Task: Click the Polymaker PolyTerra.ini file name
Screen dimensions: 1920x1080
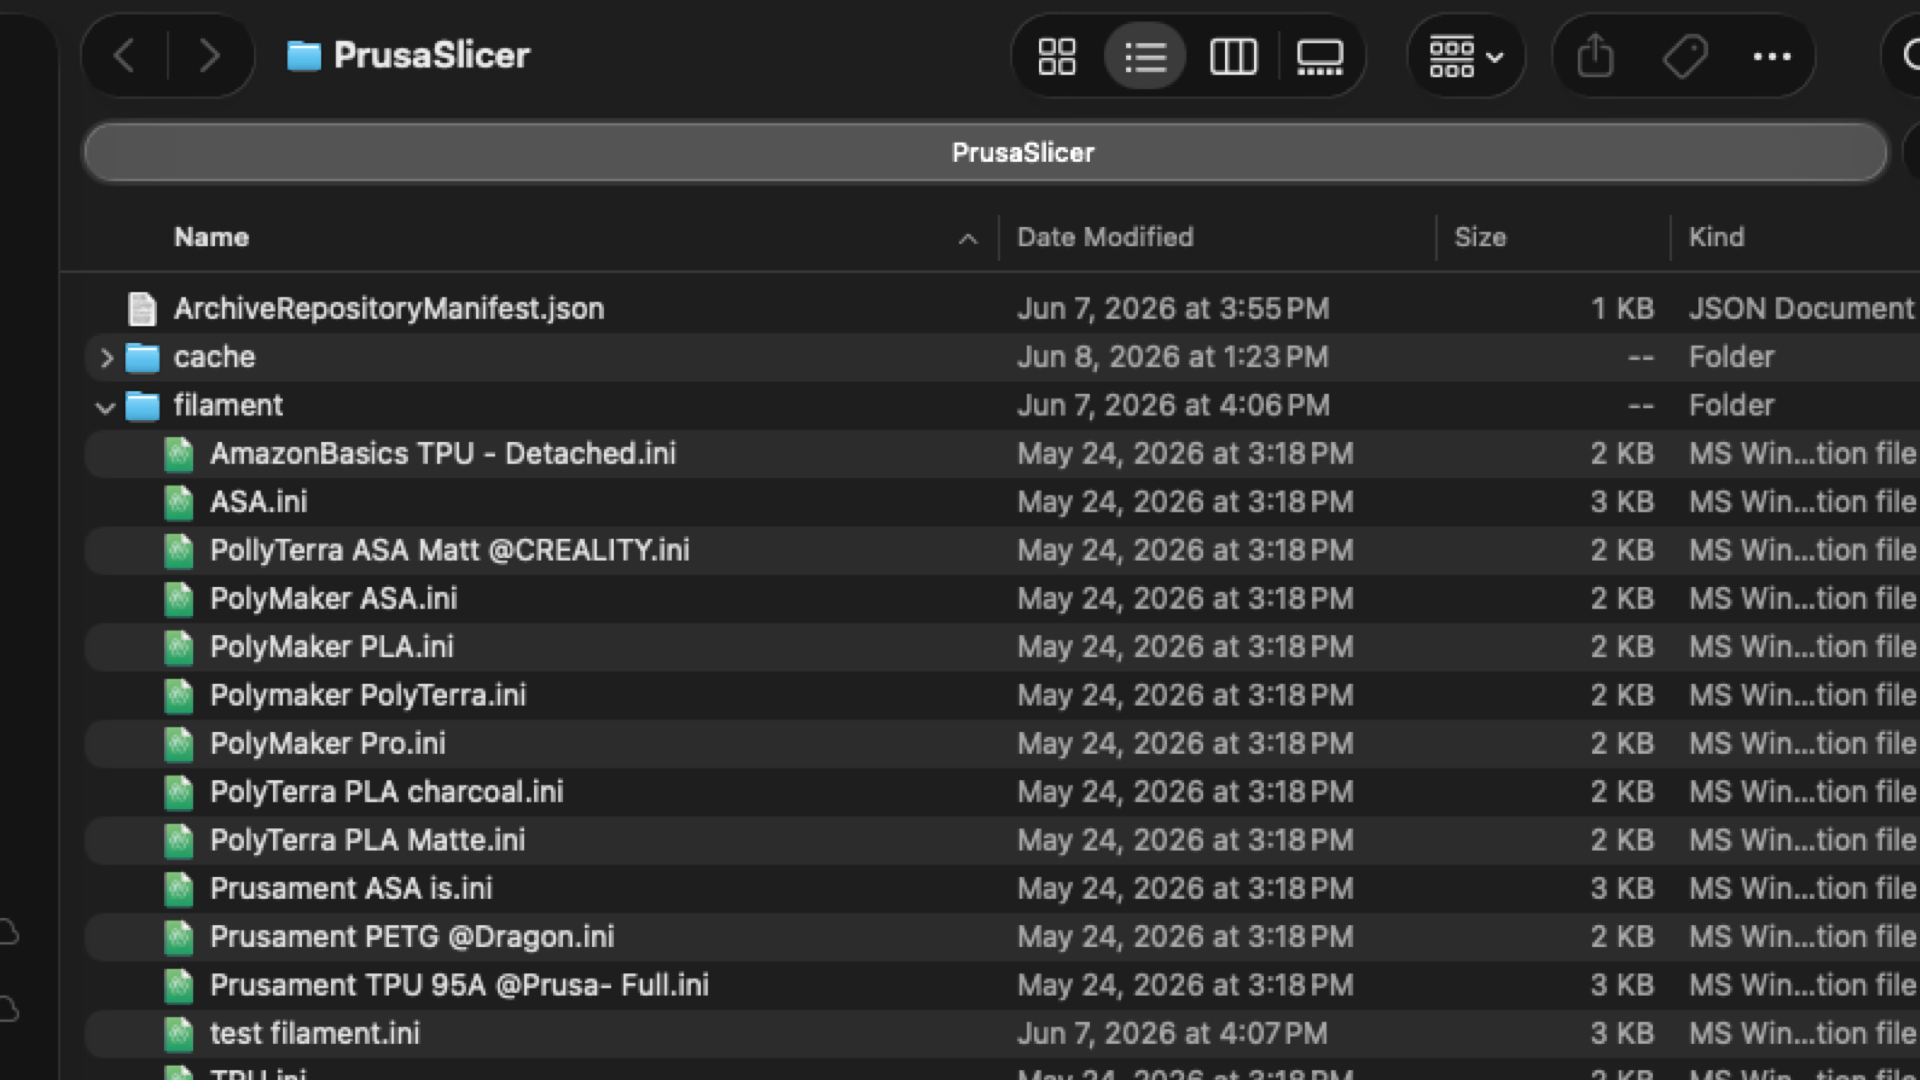Action: [368, 696]
